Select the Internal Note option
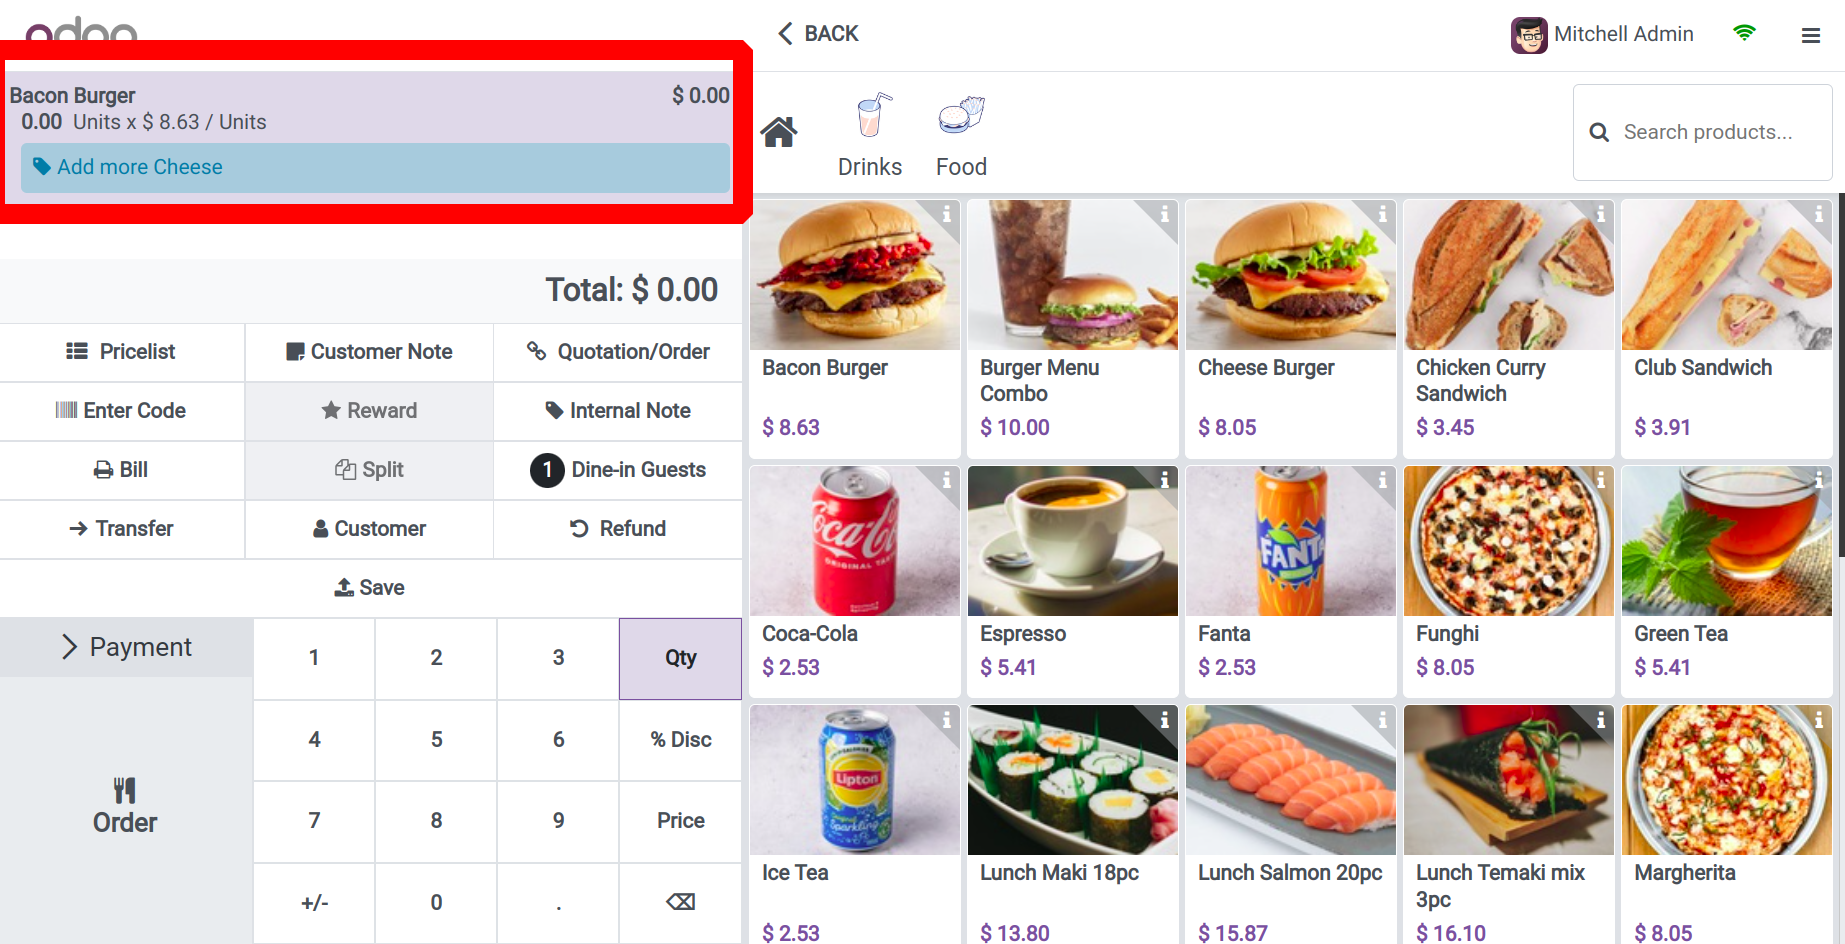Viewport: 1845px width, 944px height. (x=618, y=411)
